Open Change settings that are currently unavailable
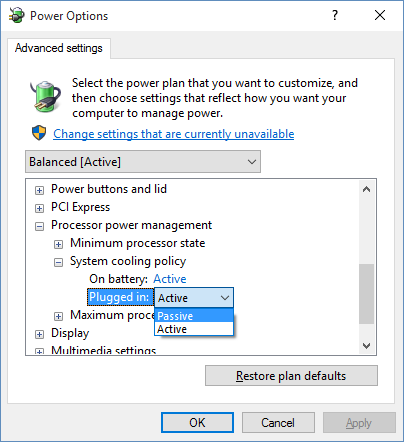 tap(174, 134)
